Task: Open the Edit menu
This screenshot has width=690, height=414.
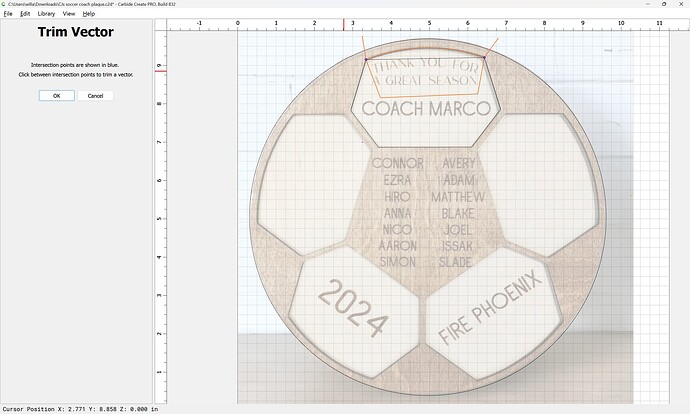Action: 25,14
